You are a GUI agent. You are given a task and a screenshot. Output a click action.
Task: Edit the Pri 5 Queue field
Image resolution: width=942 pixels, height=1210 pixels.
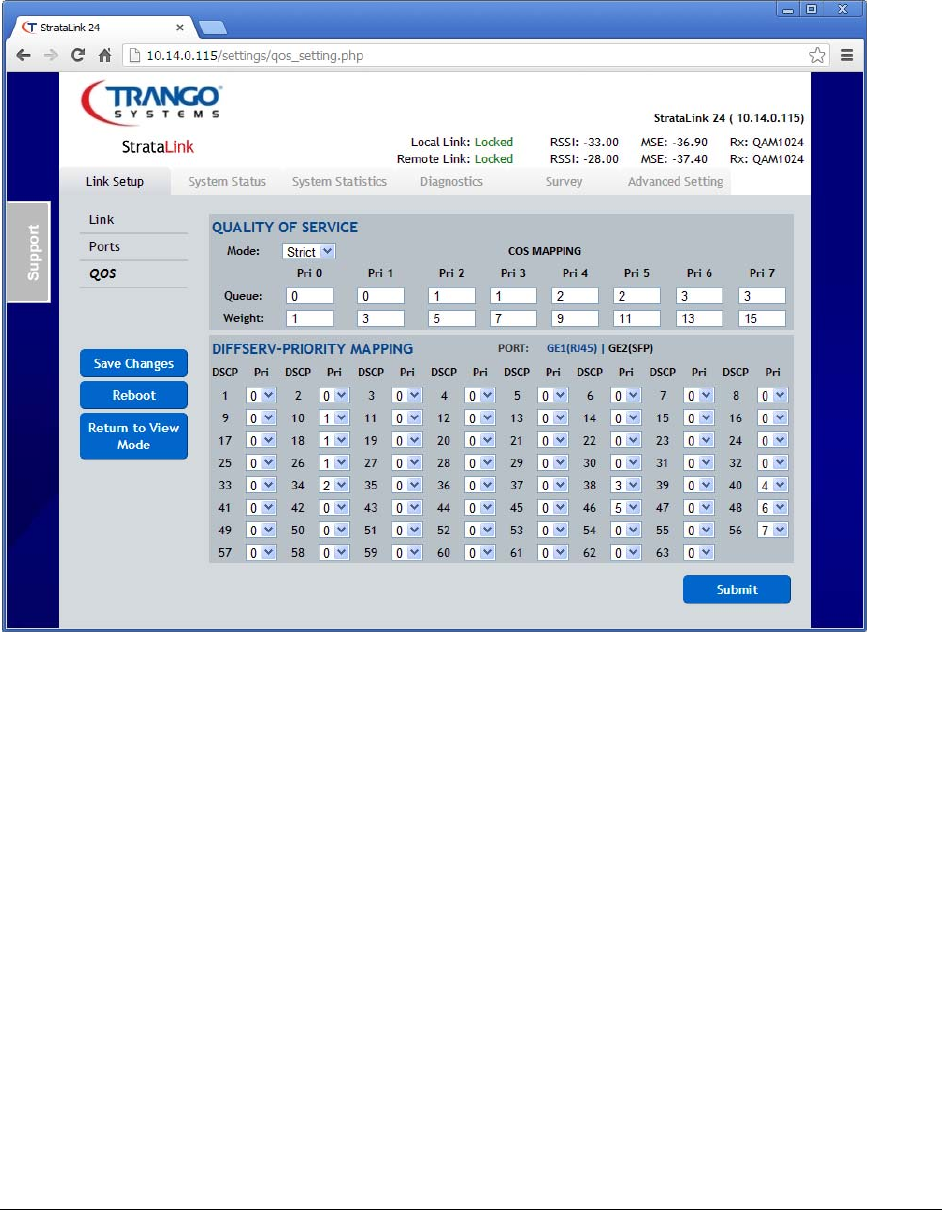click(x=637, y=296)
